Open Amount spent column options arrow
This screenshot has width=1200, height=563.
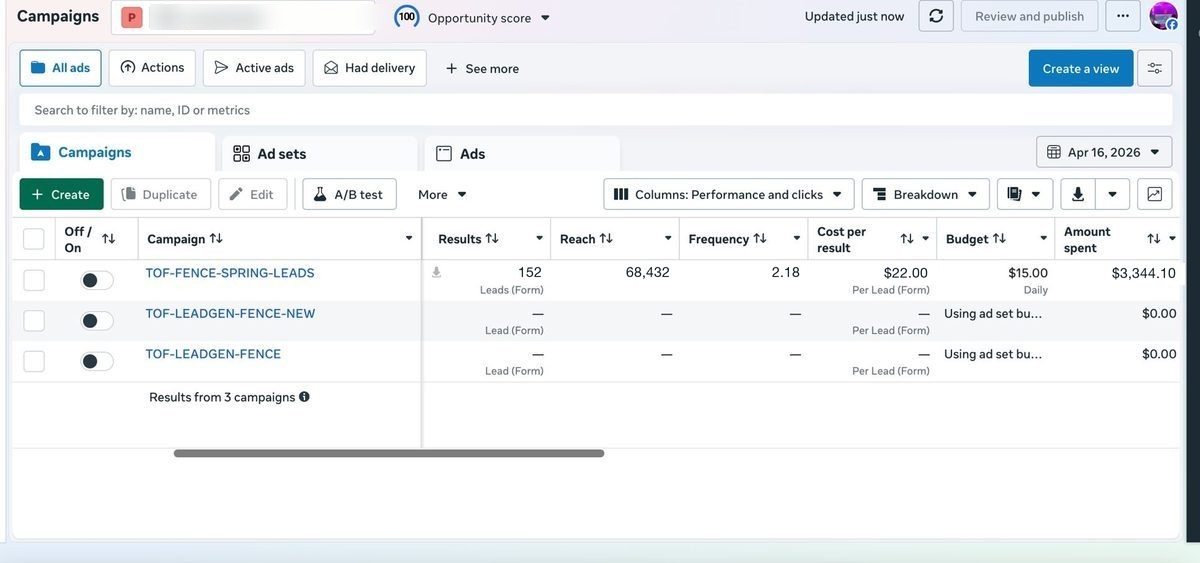pos(1172,239)
